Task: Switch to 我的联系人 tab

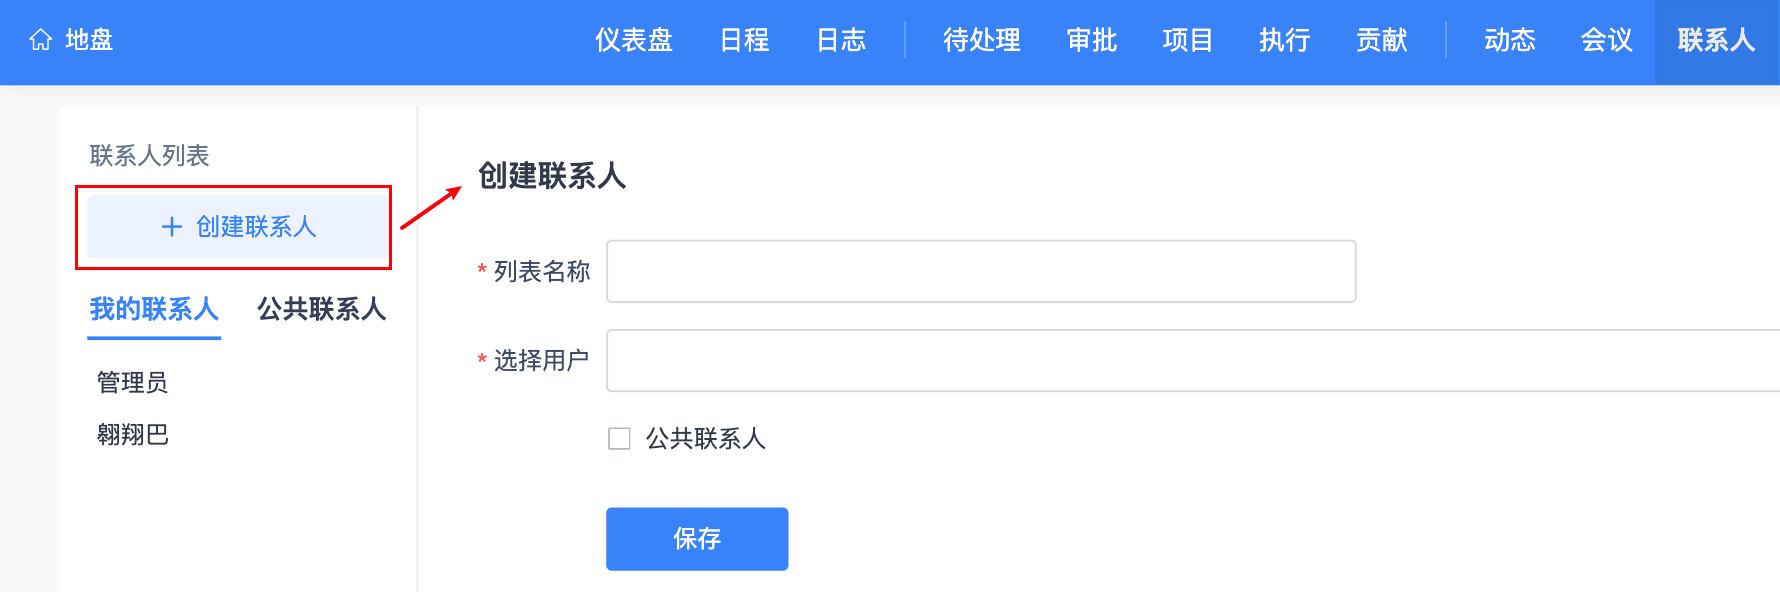Action: pyautogui.click(x=154, y=310)
